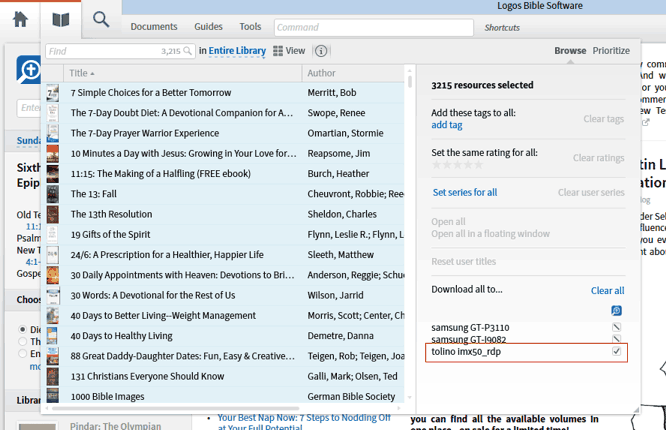Click the library info circle icon

click(321, 51)
